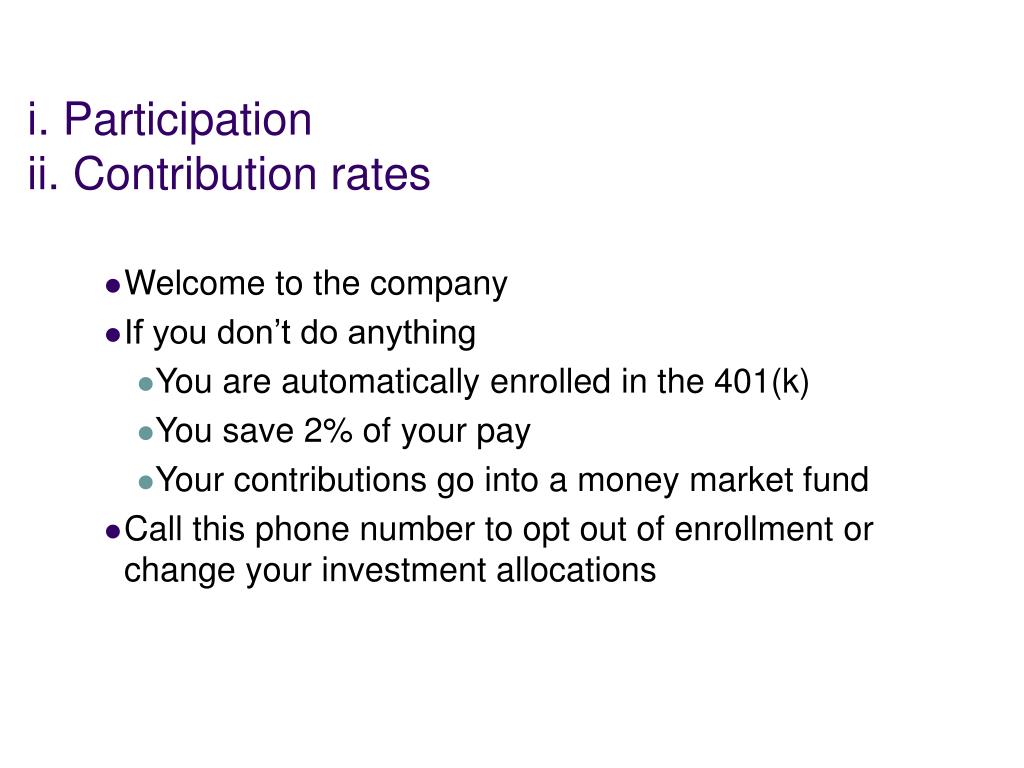Click the teal bullet before 'Your contributions'
Viewport: 1024px width, 768px height.
(x=146, y=483)
